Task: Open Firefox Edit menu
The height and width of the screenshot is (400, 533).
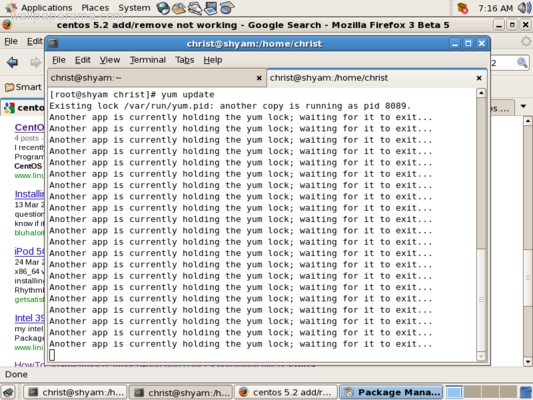Action: 35,41
